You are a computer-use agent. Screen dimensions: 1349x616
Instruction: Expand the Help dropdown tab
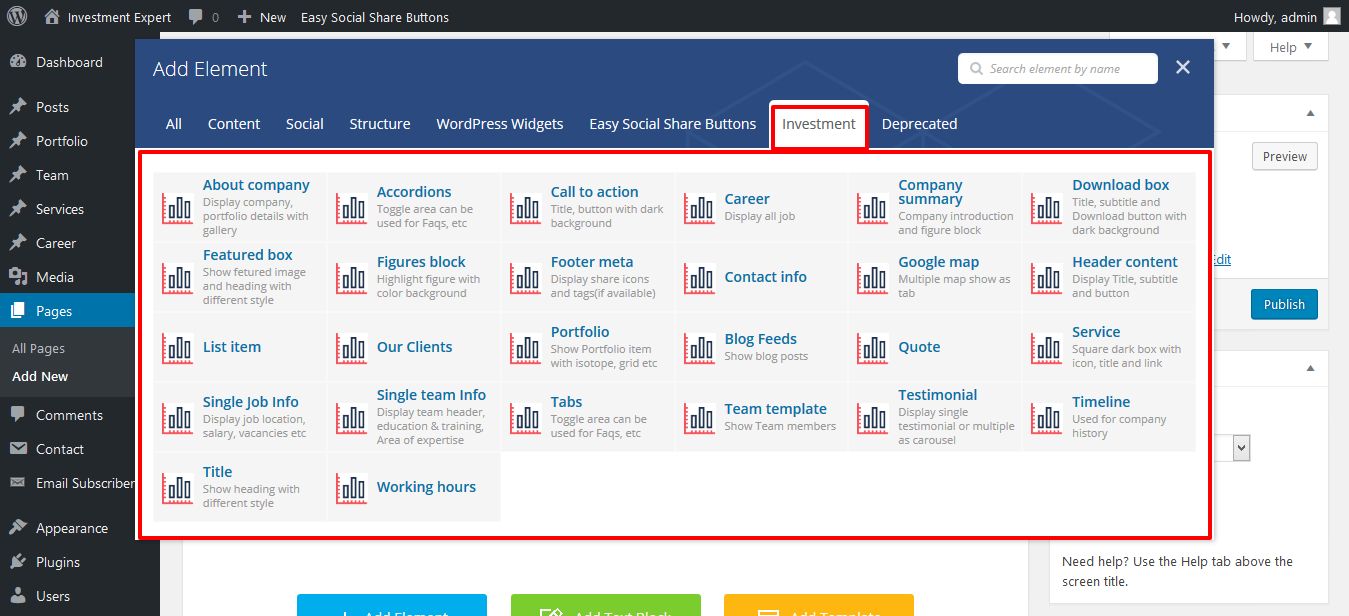point(1289,47)
